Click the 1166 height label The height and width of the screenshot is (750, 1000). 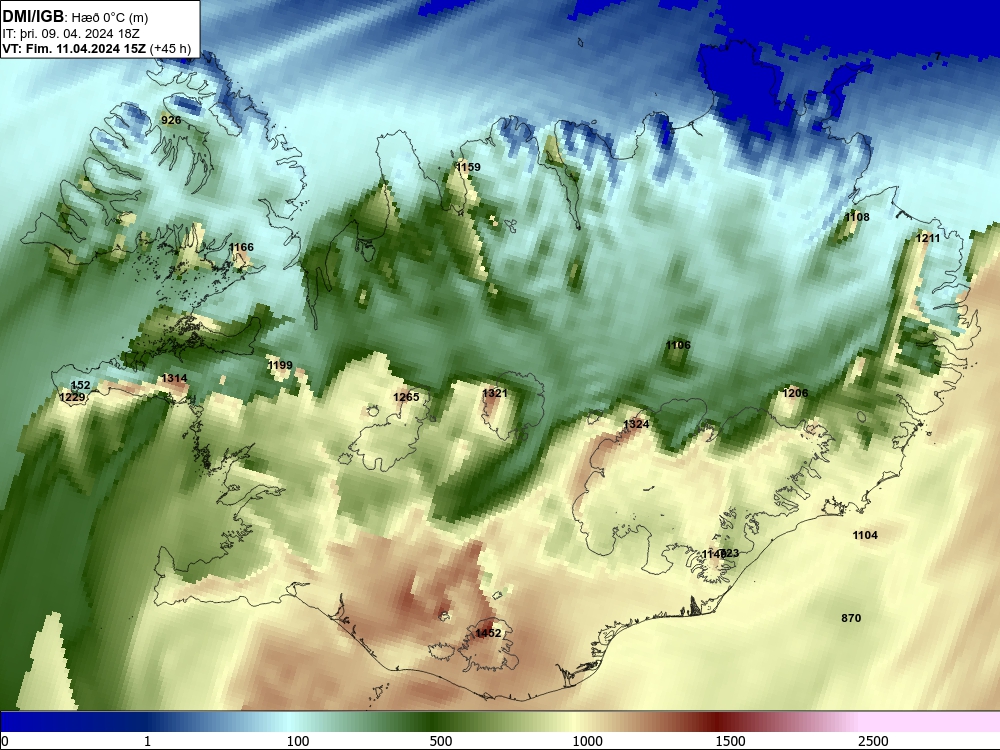pyautogui.click(x=241, y=247)
